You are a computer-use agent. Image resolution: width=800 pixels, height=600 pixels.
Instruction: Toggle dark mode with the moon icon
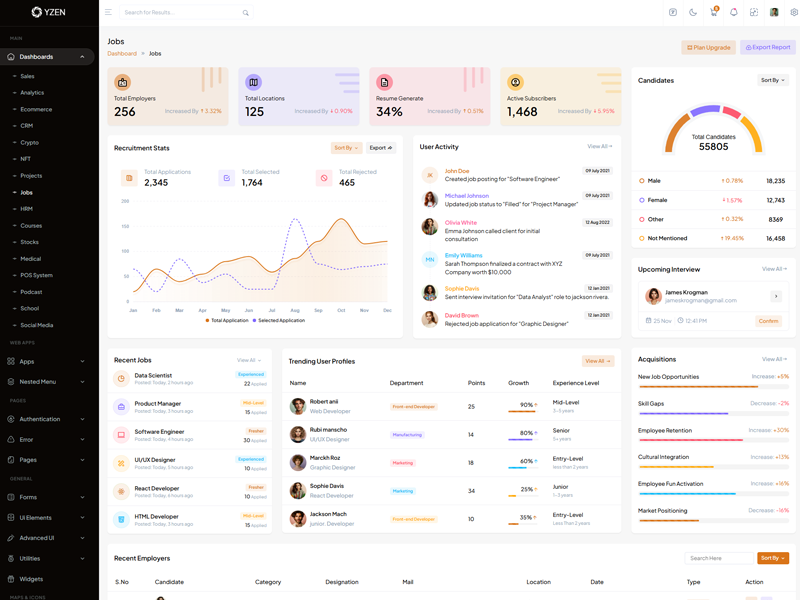[693, 13]
